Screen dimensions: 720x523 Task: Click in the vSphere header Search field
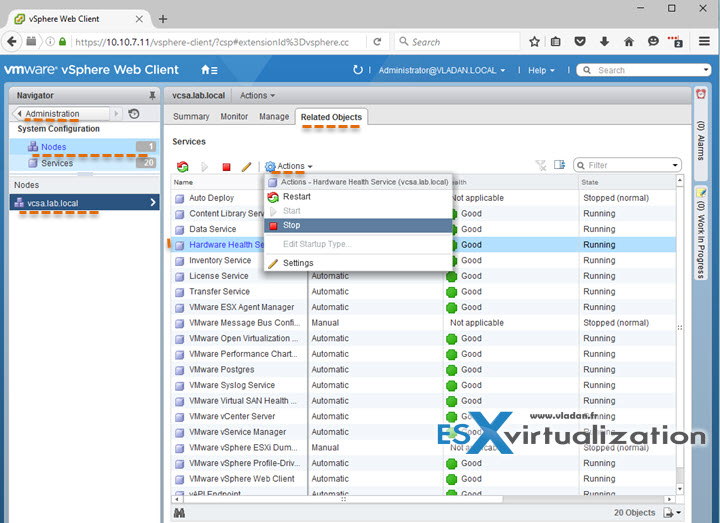coord(643,70)
